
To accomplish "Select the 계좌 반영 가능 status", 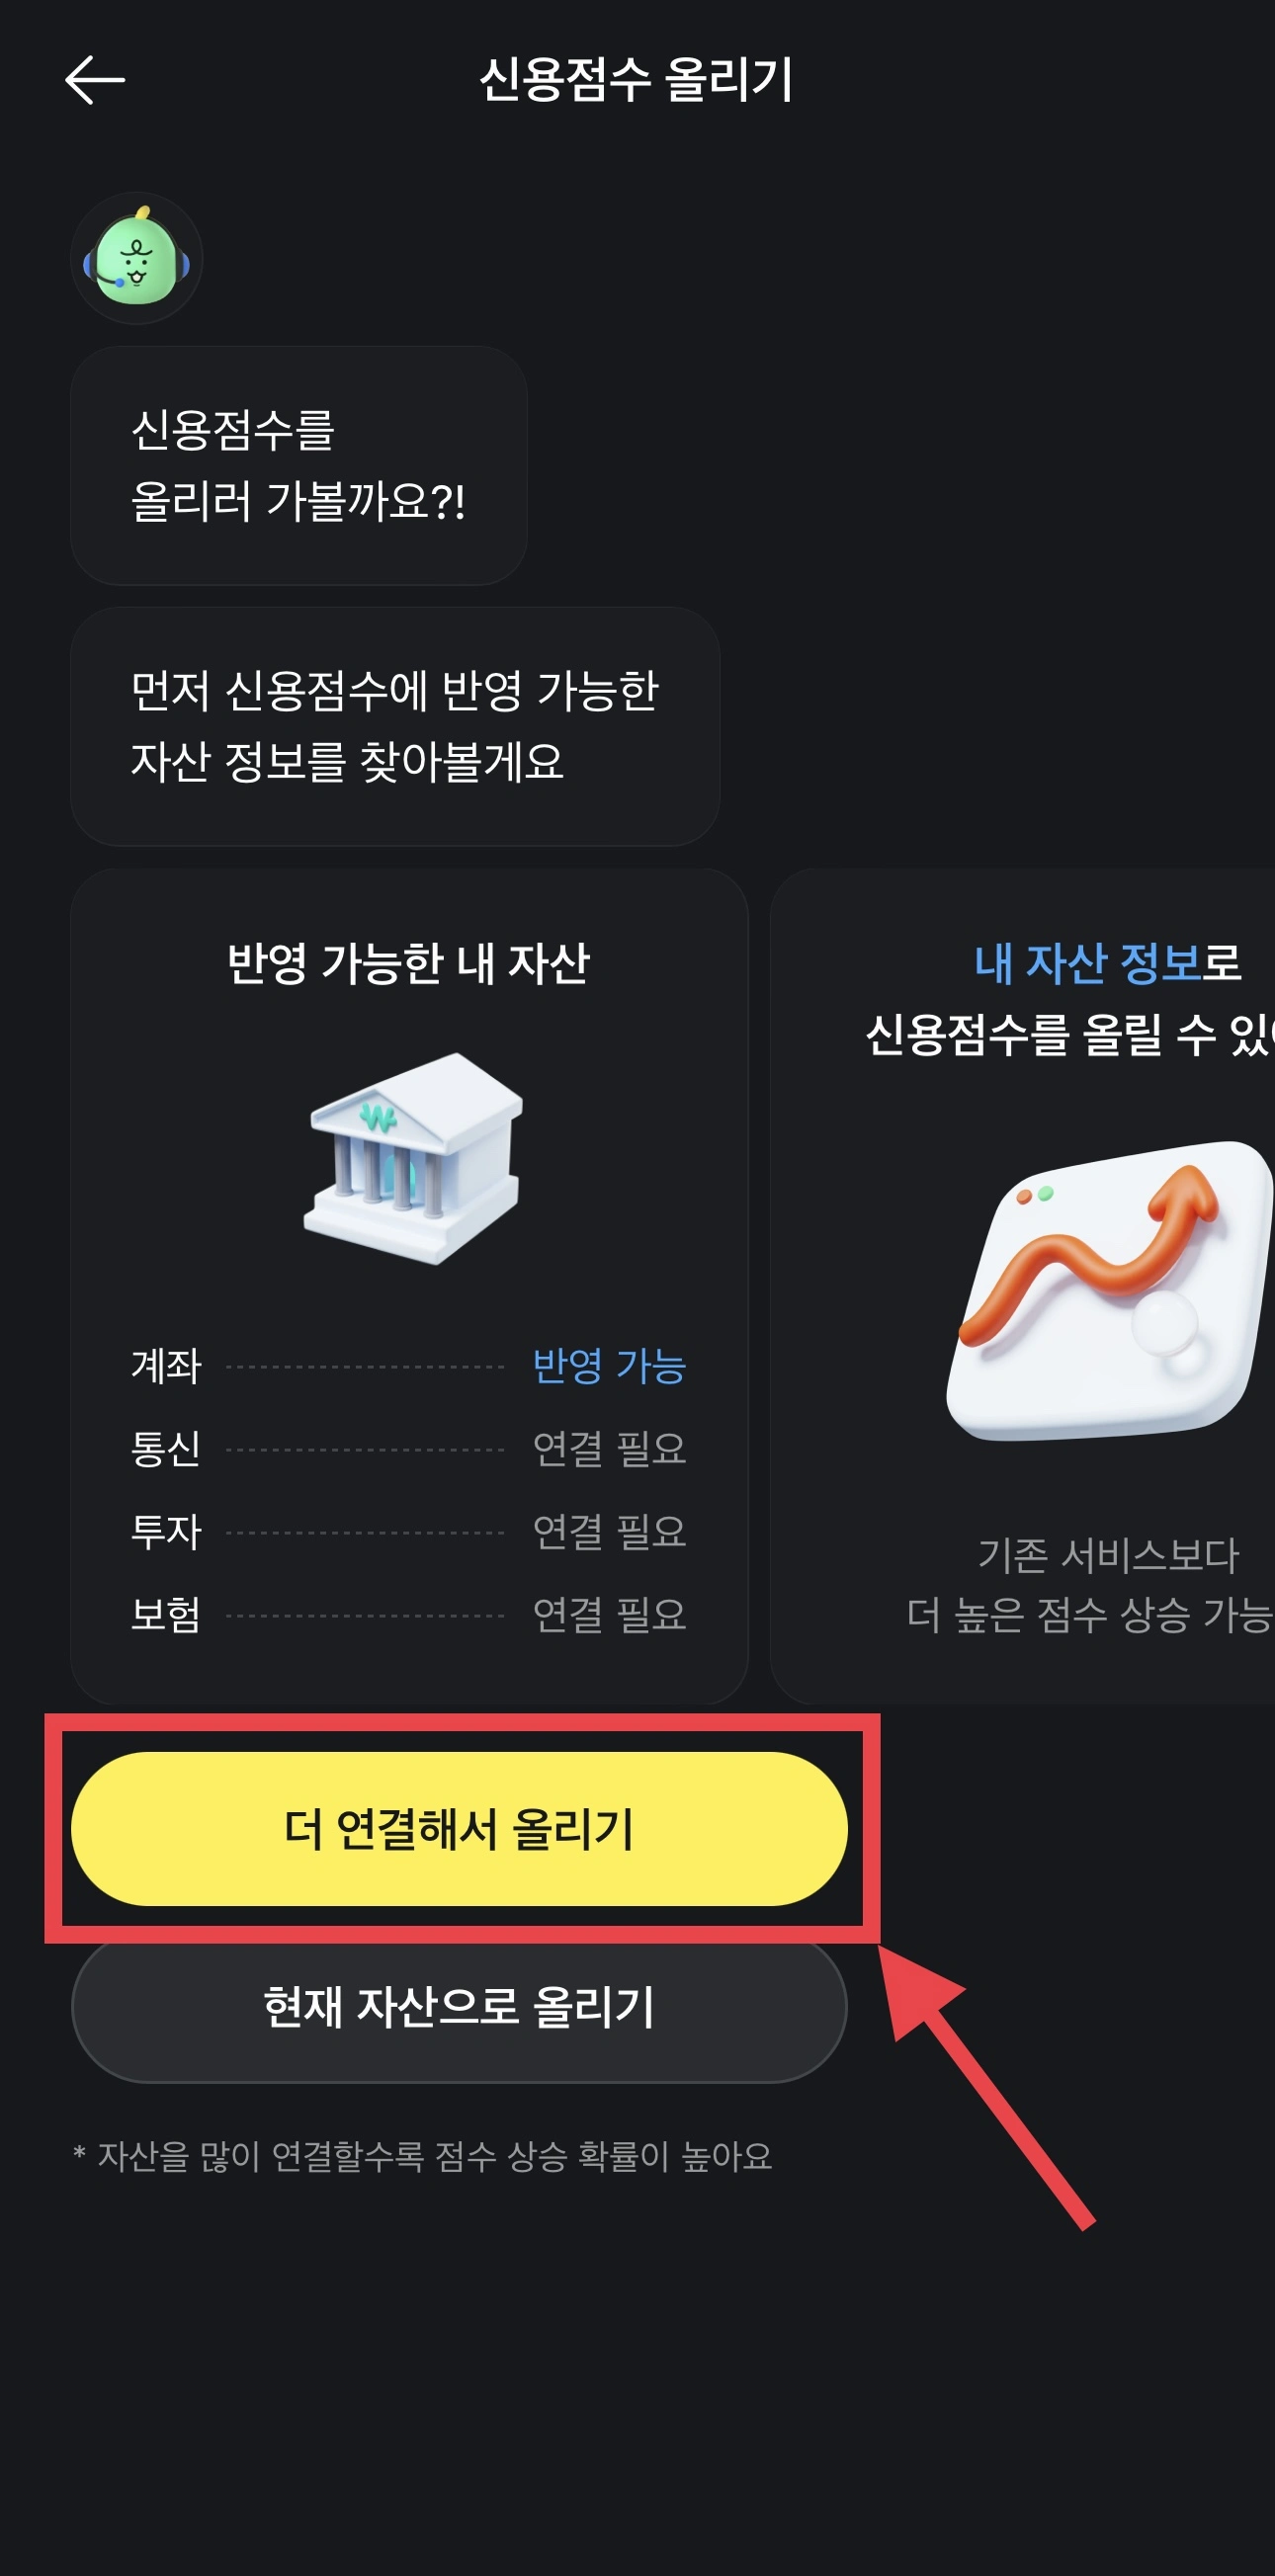I will pos(609,1366).
